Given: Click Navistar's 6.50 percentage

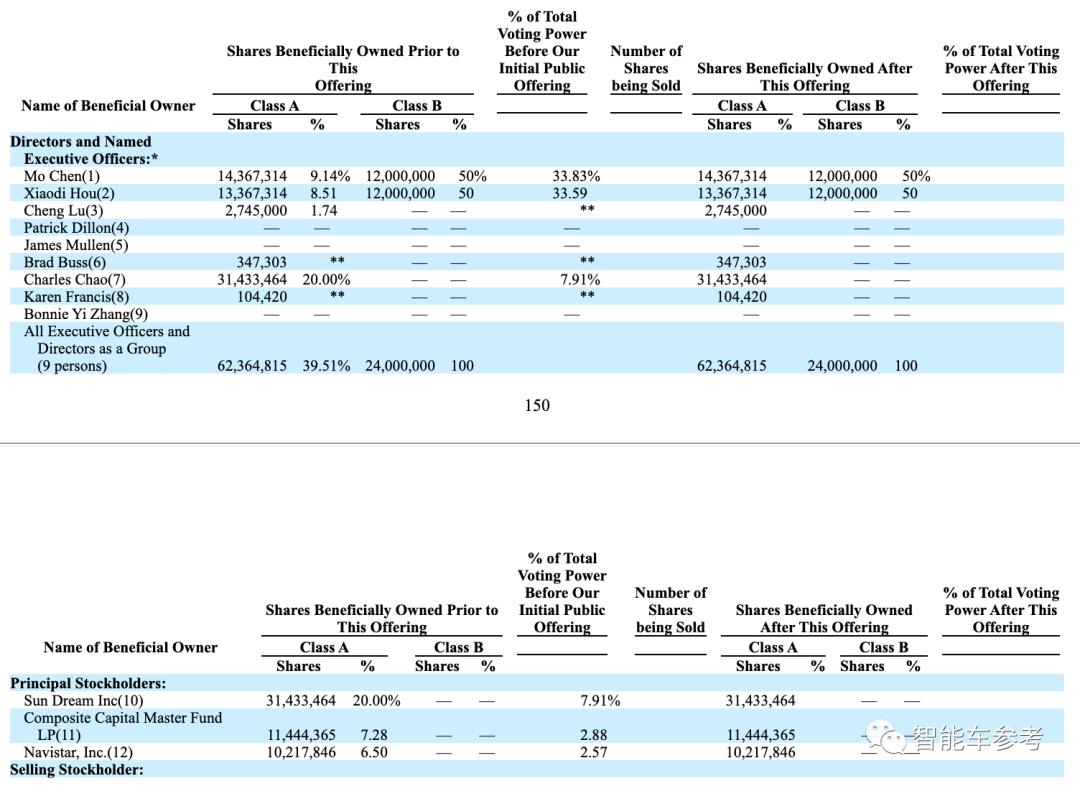Looking at the screenshot, I should (374, 752).
